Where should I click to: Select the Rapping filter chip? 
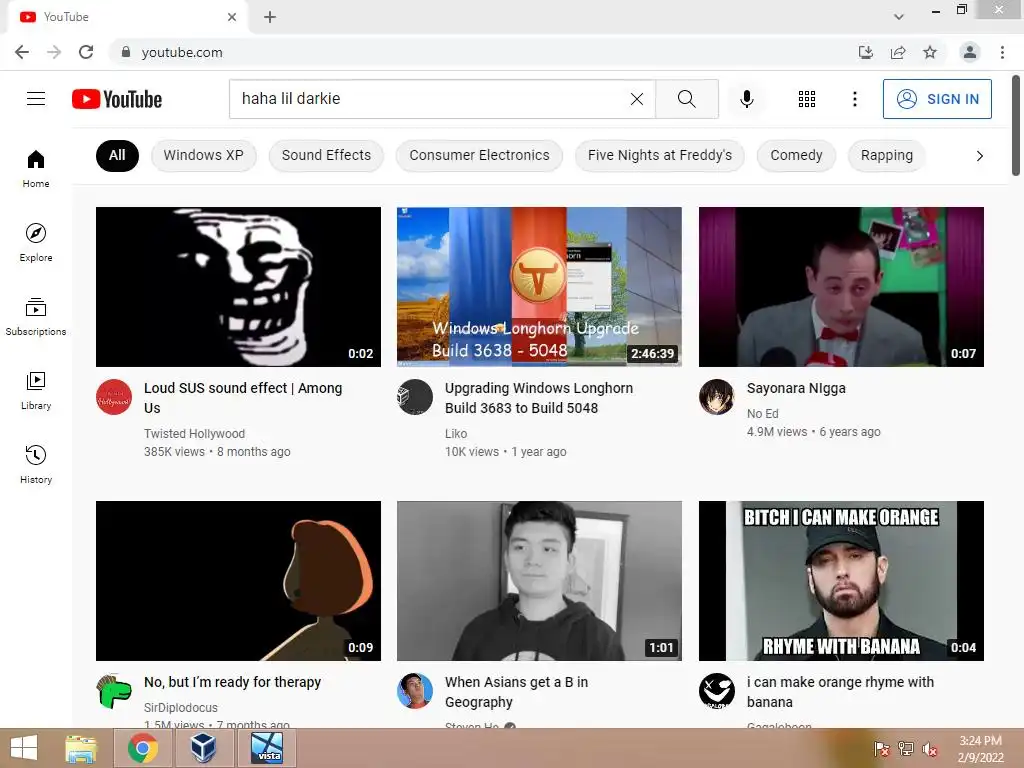tap(886, 155)
